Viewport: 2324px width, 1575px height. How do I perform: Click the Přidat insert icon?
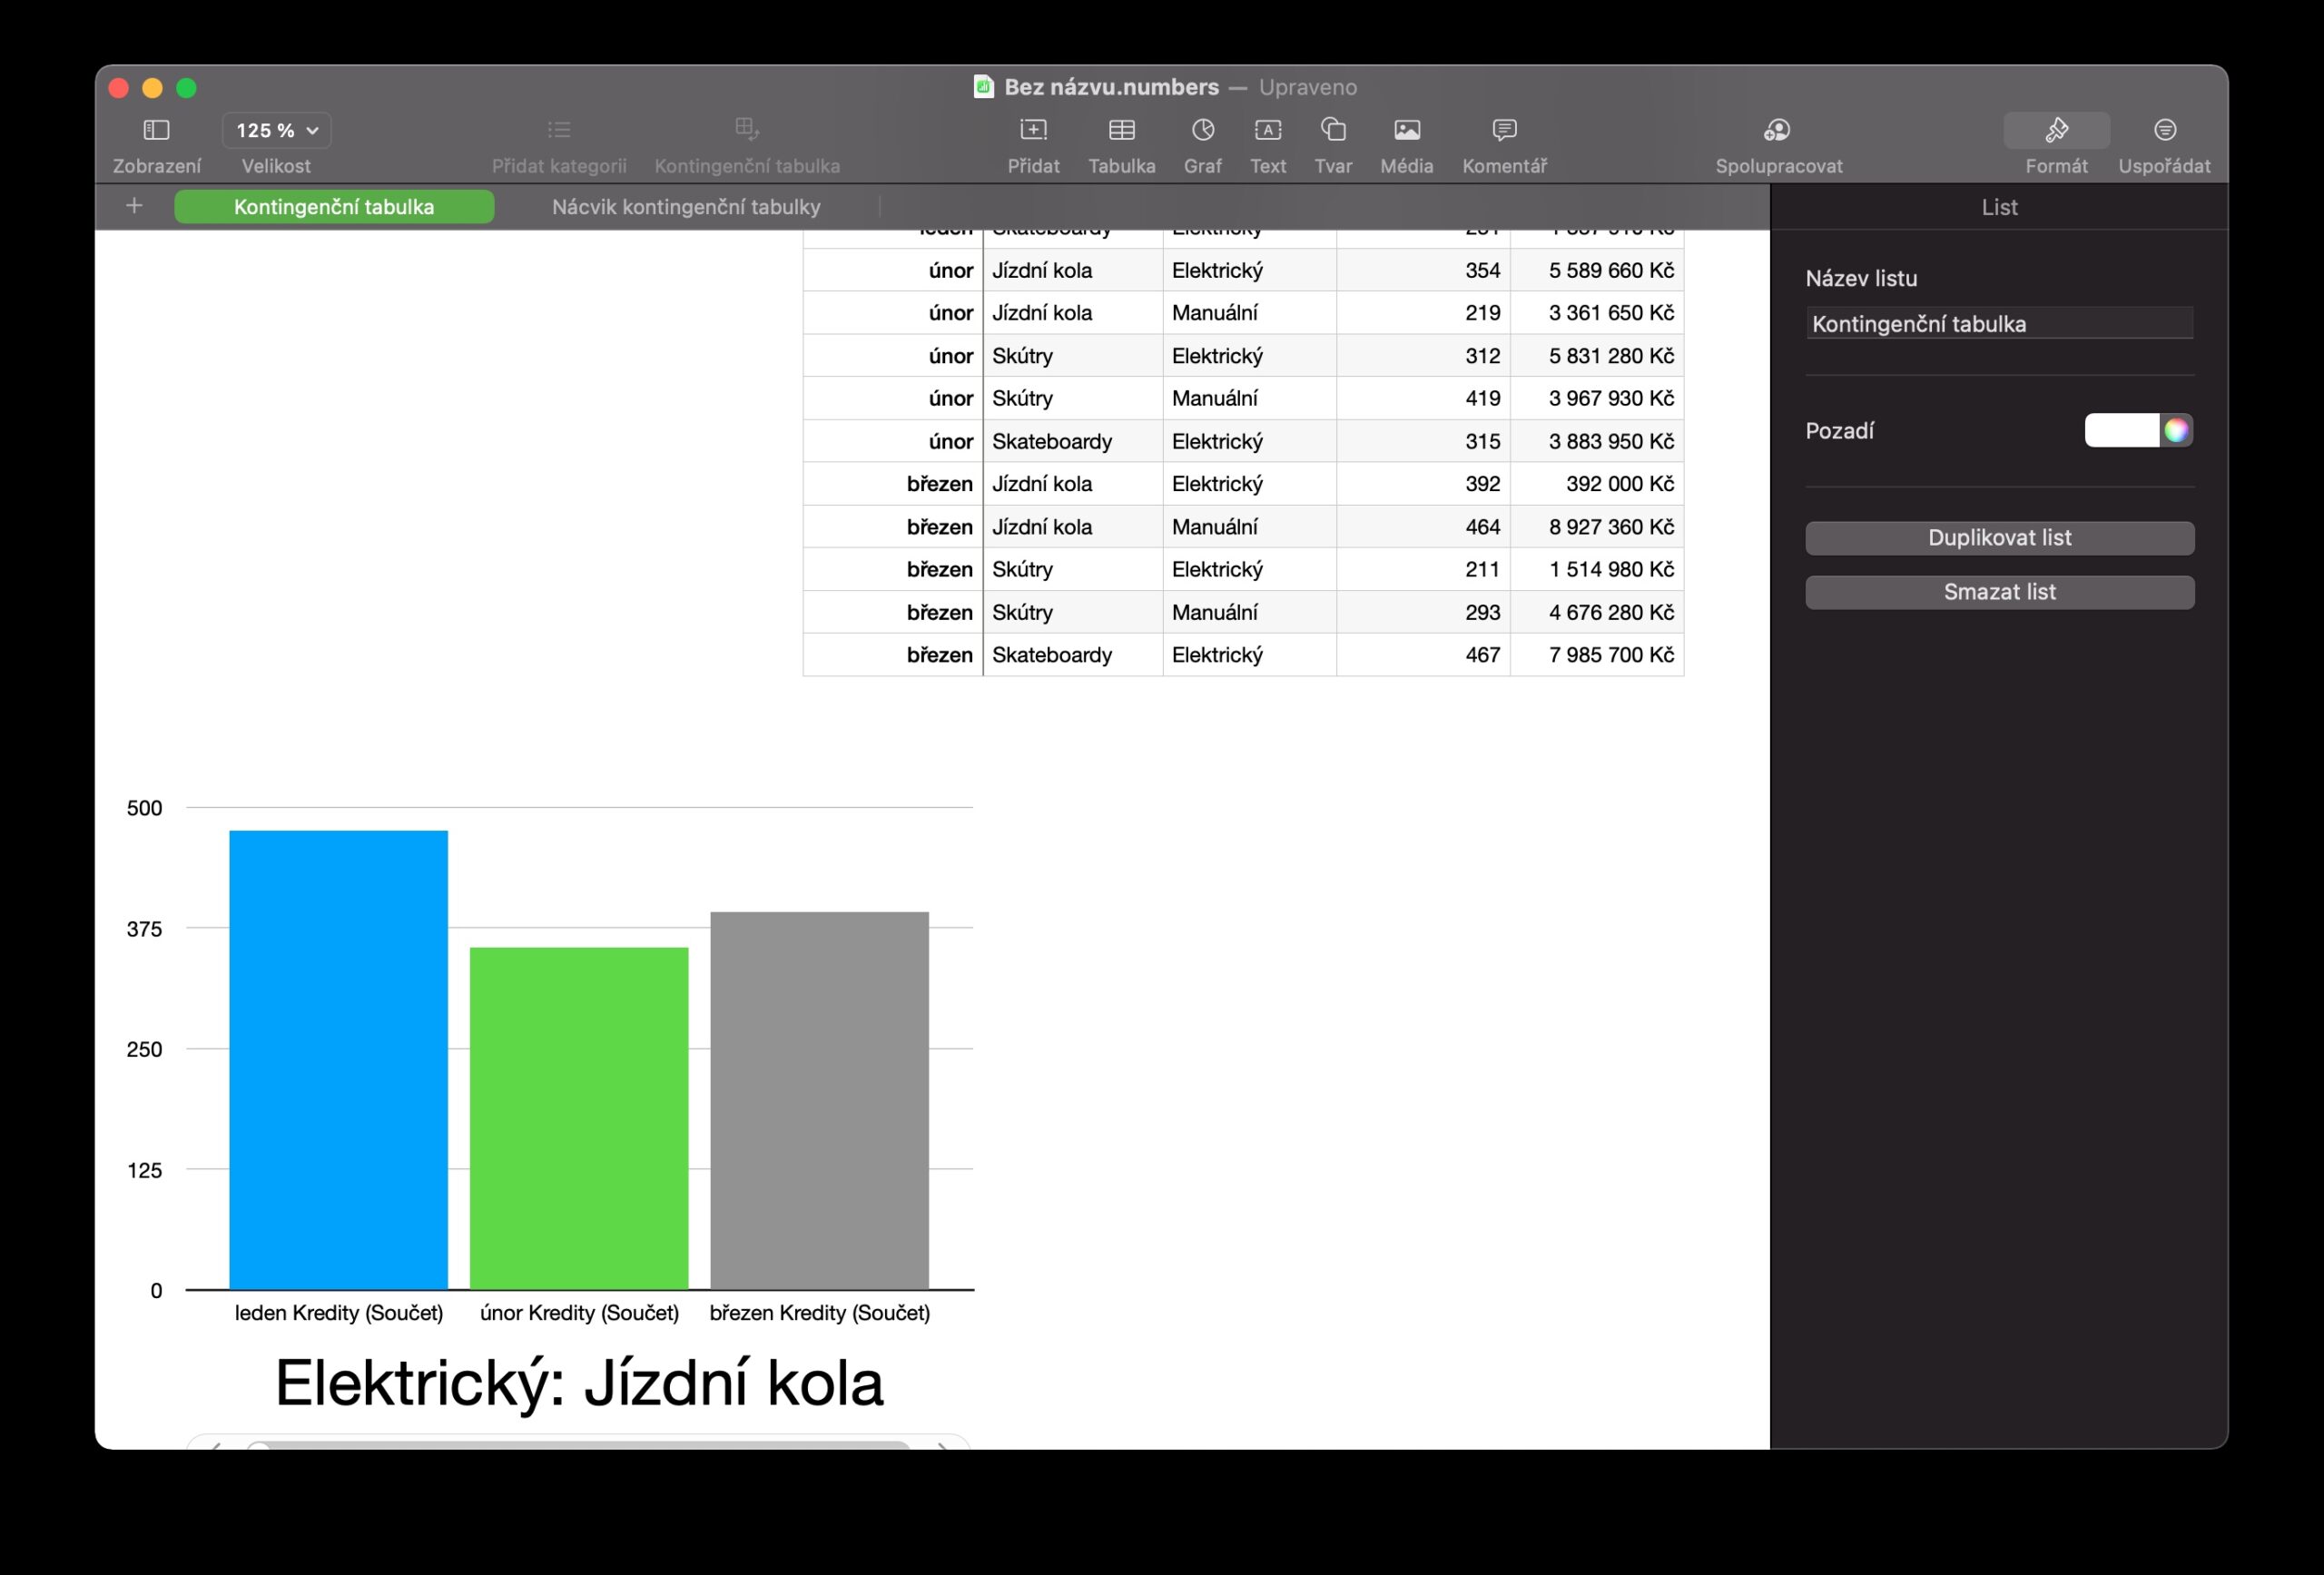pyautogui.click(x=1033, y=130)
